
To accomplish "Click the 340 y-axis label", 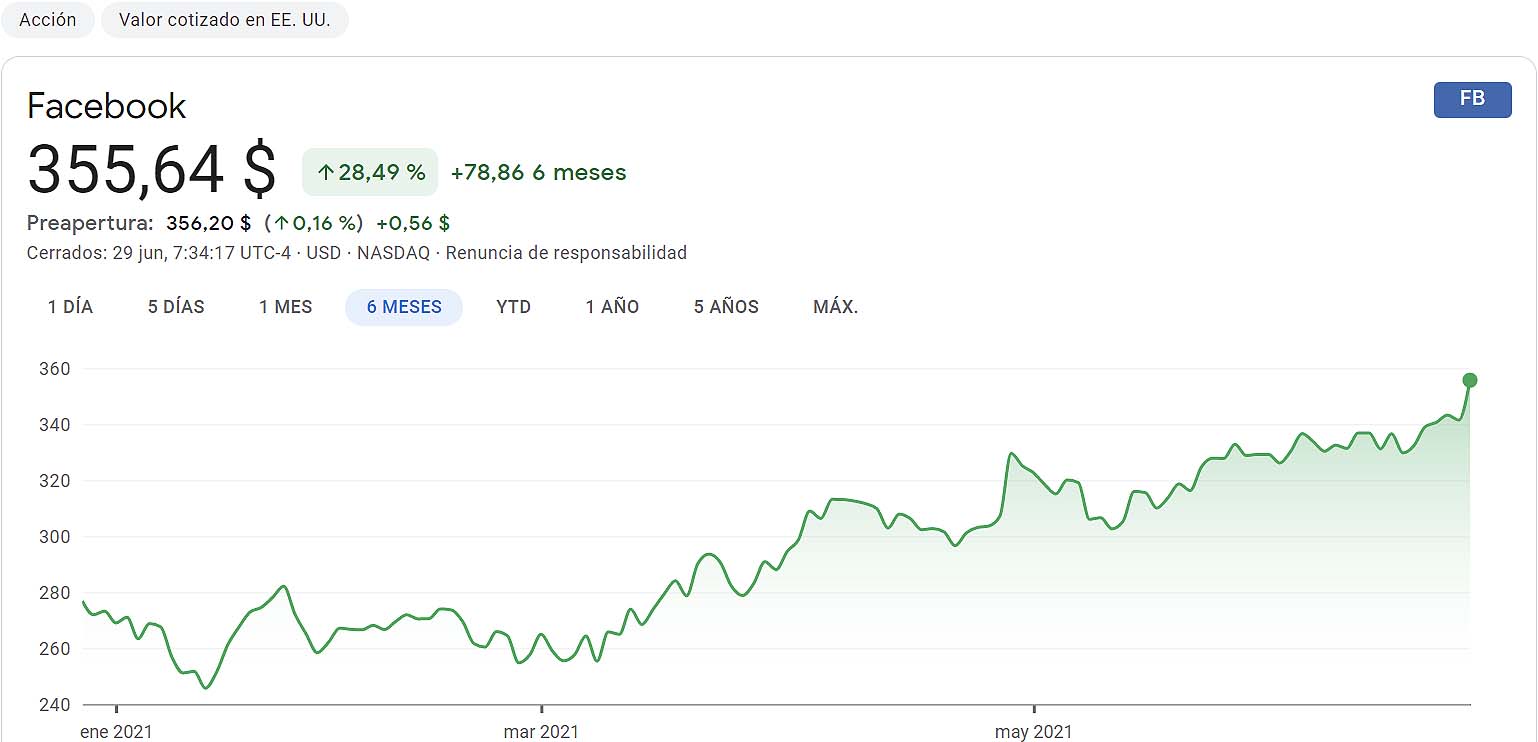I will 56,425.
